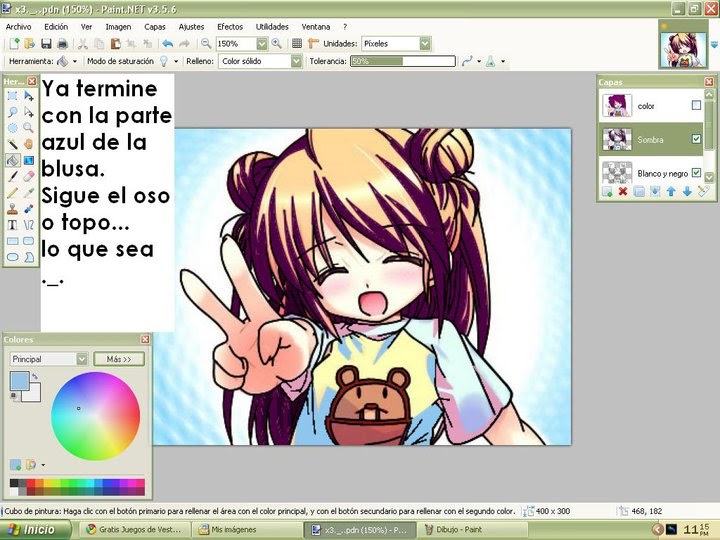
Task: Undo the last action with the blue arrow
Action: 167,44
